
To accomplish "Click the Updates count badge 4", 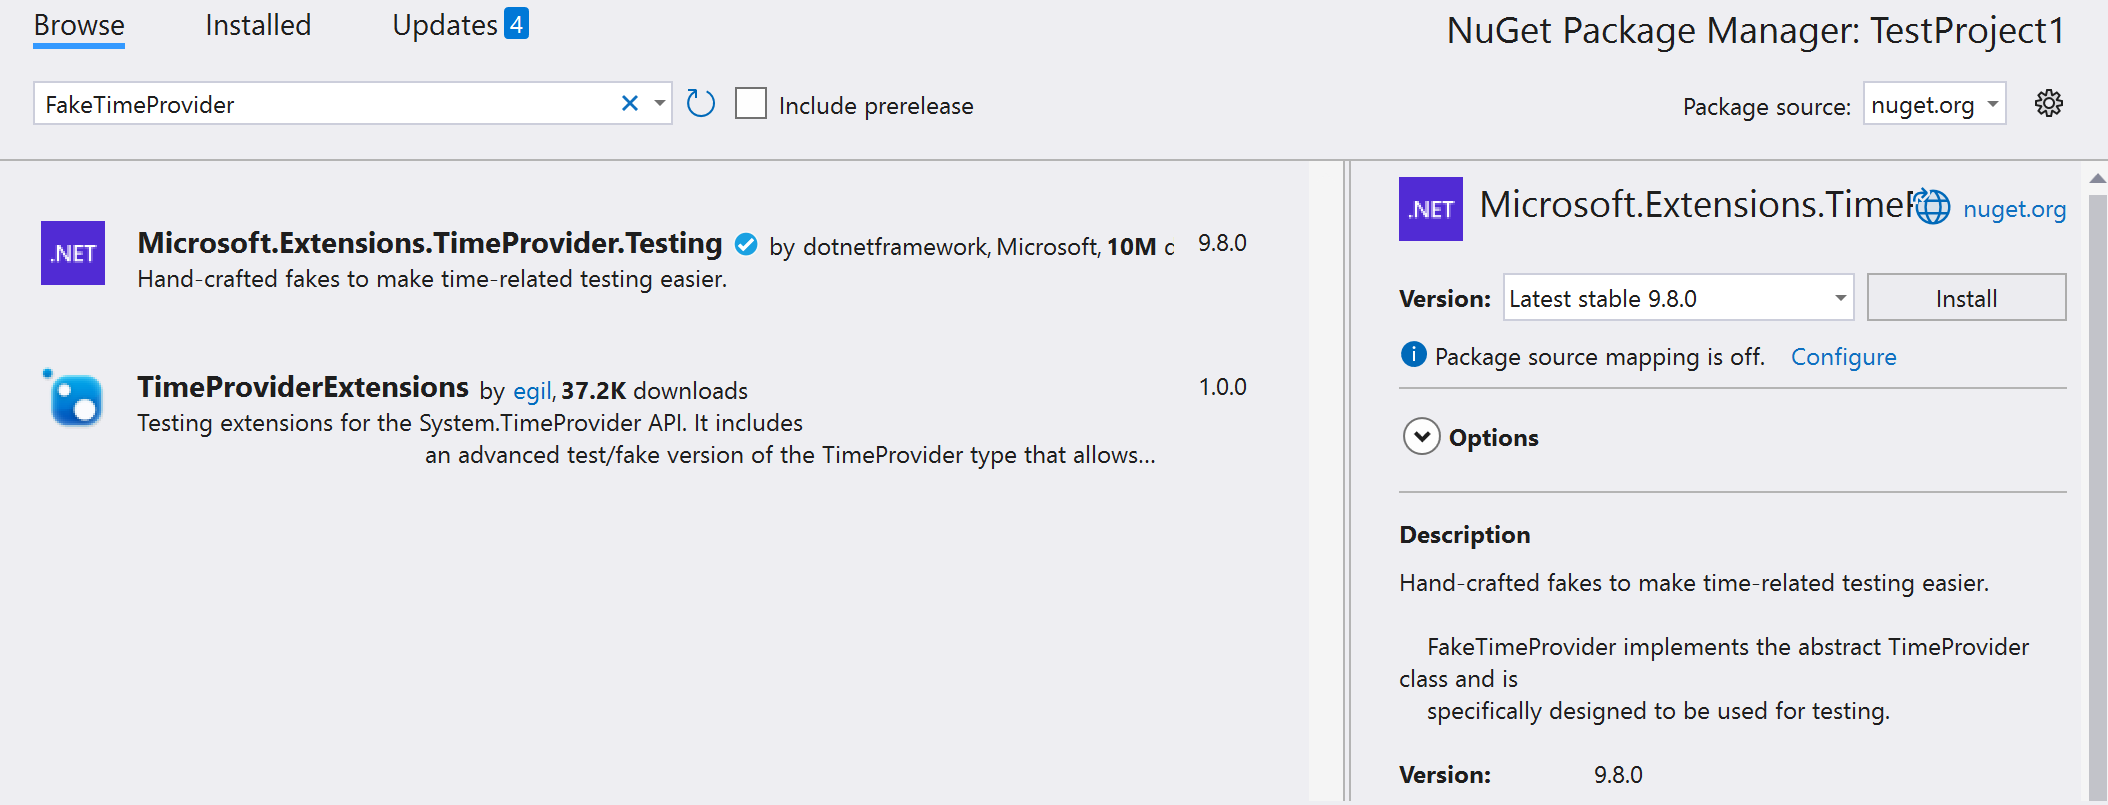I will click(x=516, y=23).
